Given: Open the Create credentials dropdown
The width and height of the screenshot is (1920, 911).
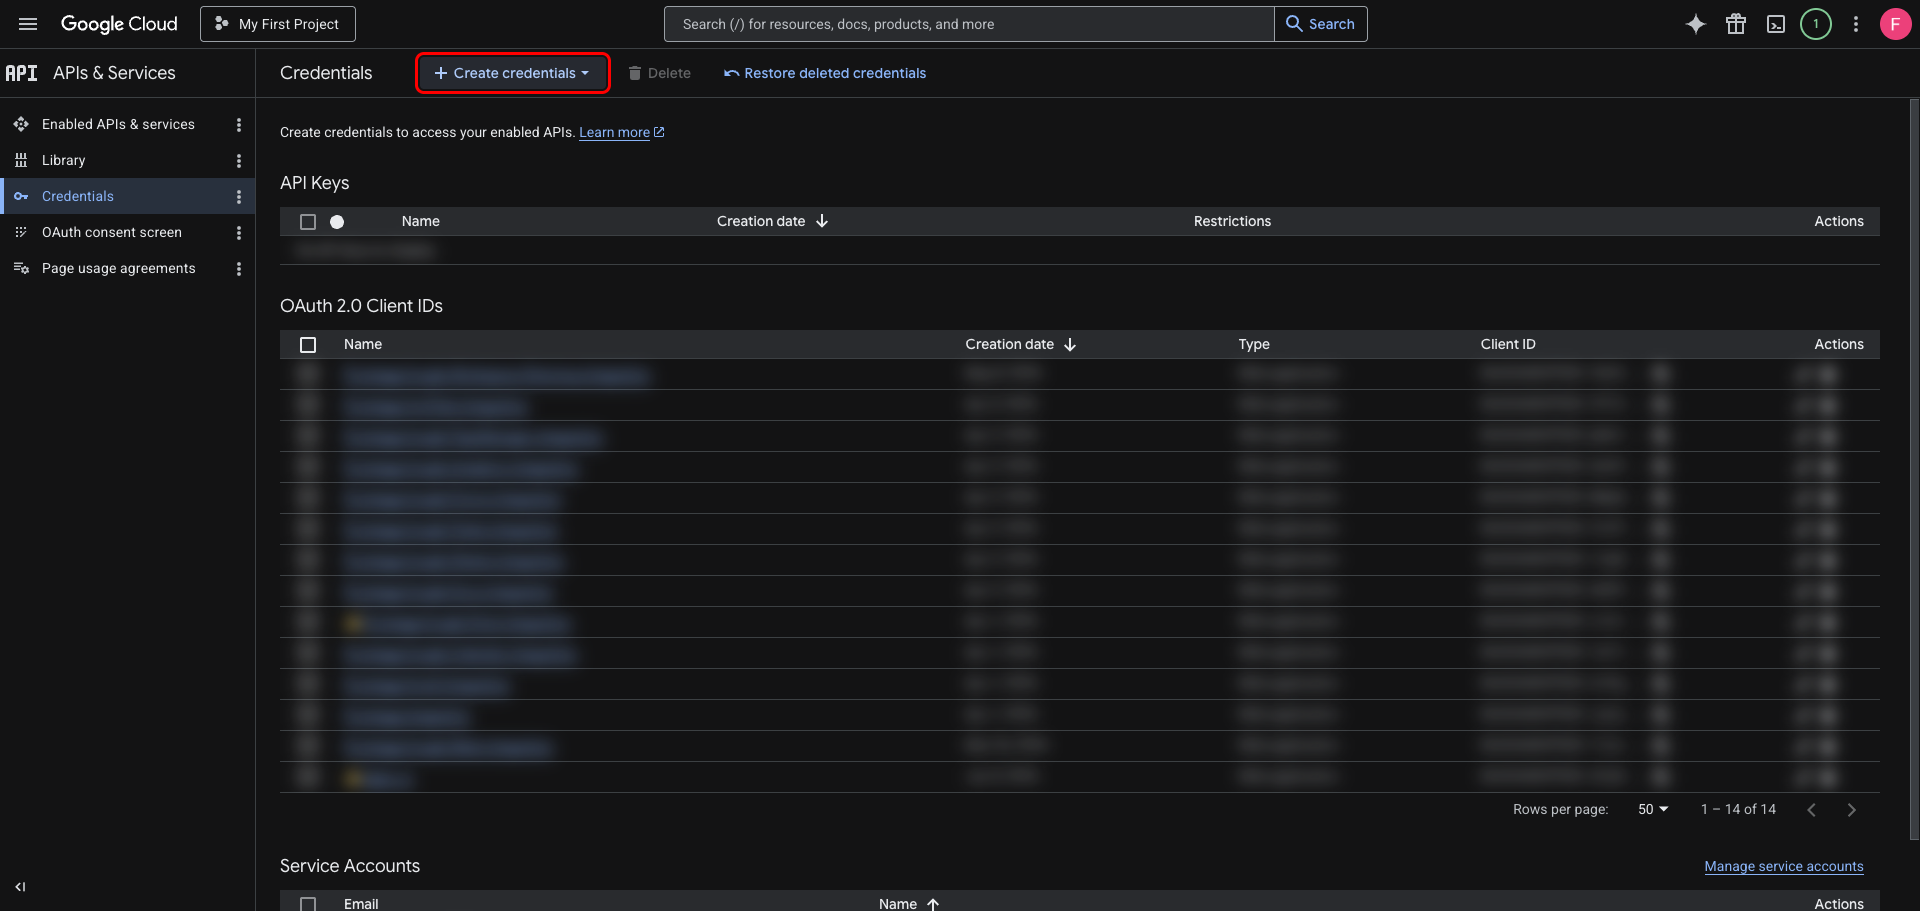Looking at the screenshot, I should click(512, 73).
